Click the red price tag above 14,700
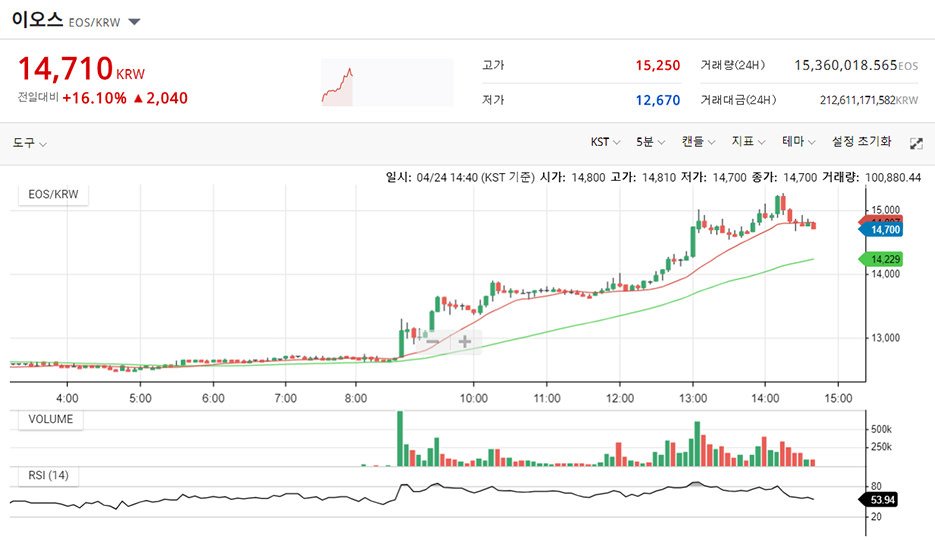The height and width of the screenshot is (540, 935). [885, 220]
